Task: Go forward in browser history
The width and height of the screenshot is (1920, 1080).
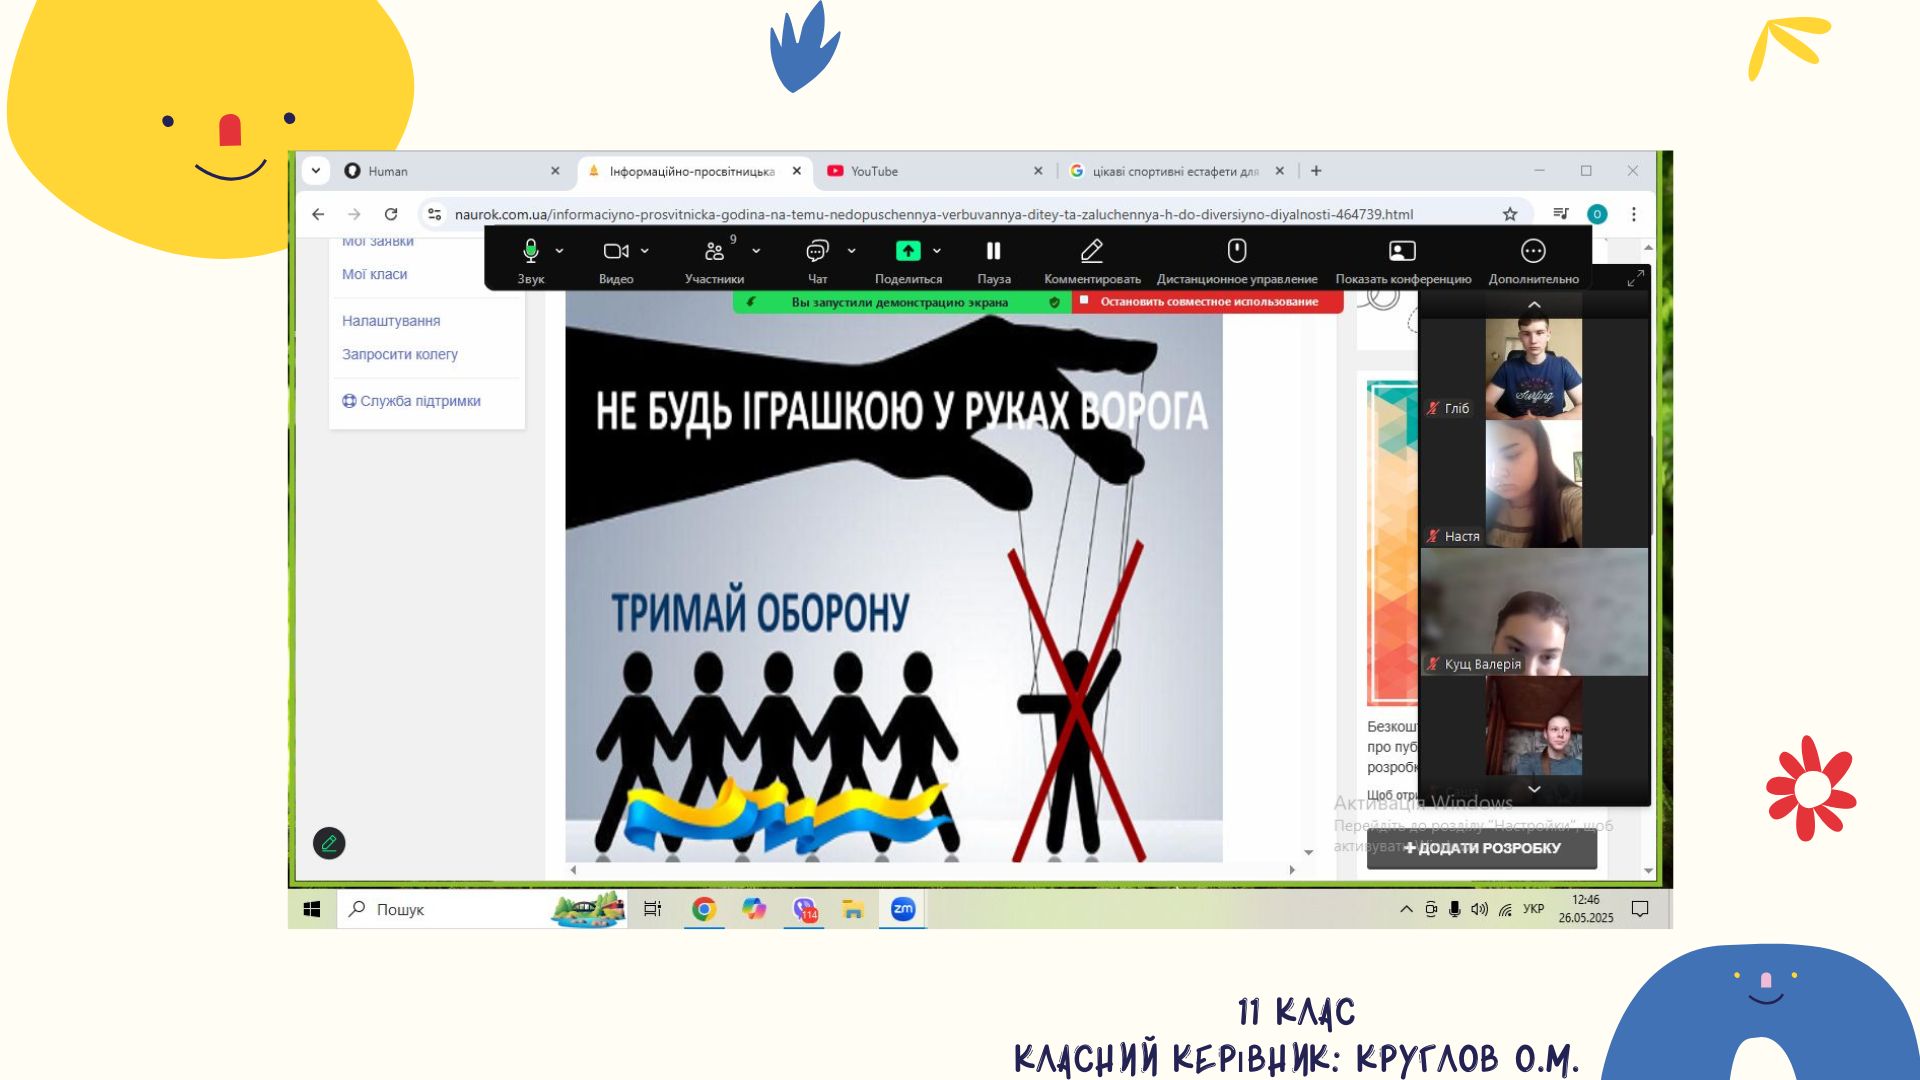Action: tap(354, 214)
